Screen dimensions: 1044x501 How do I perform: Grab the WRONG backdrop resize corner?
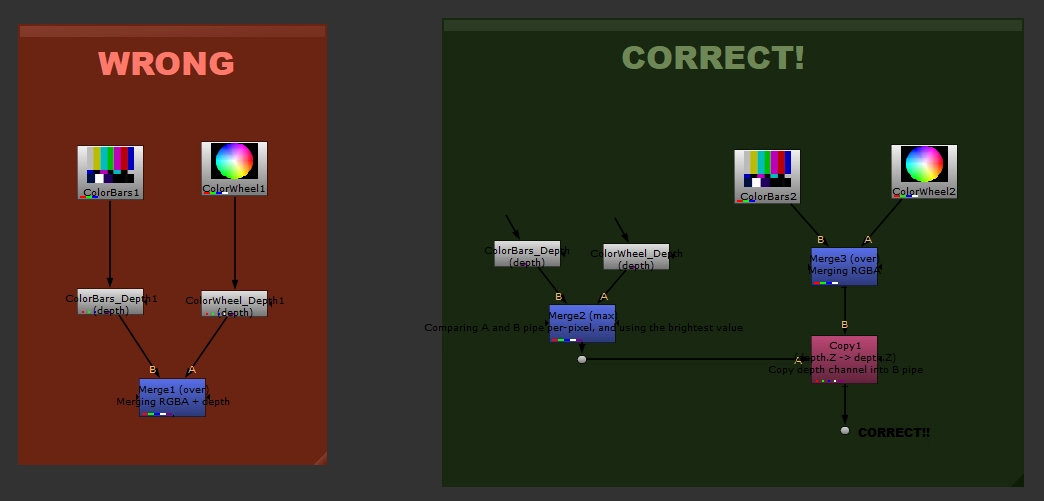tap(321, 458)
